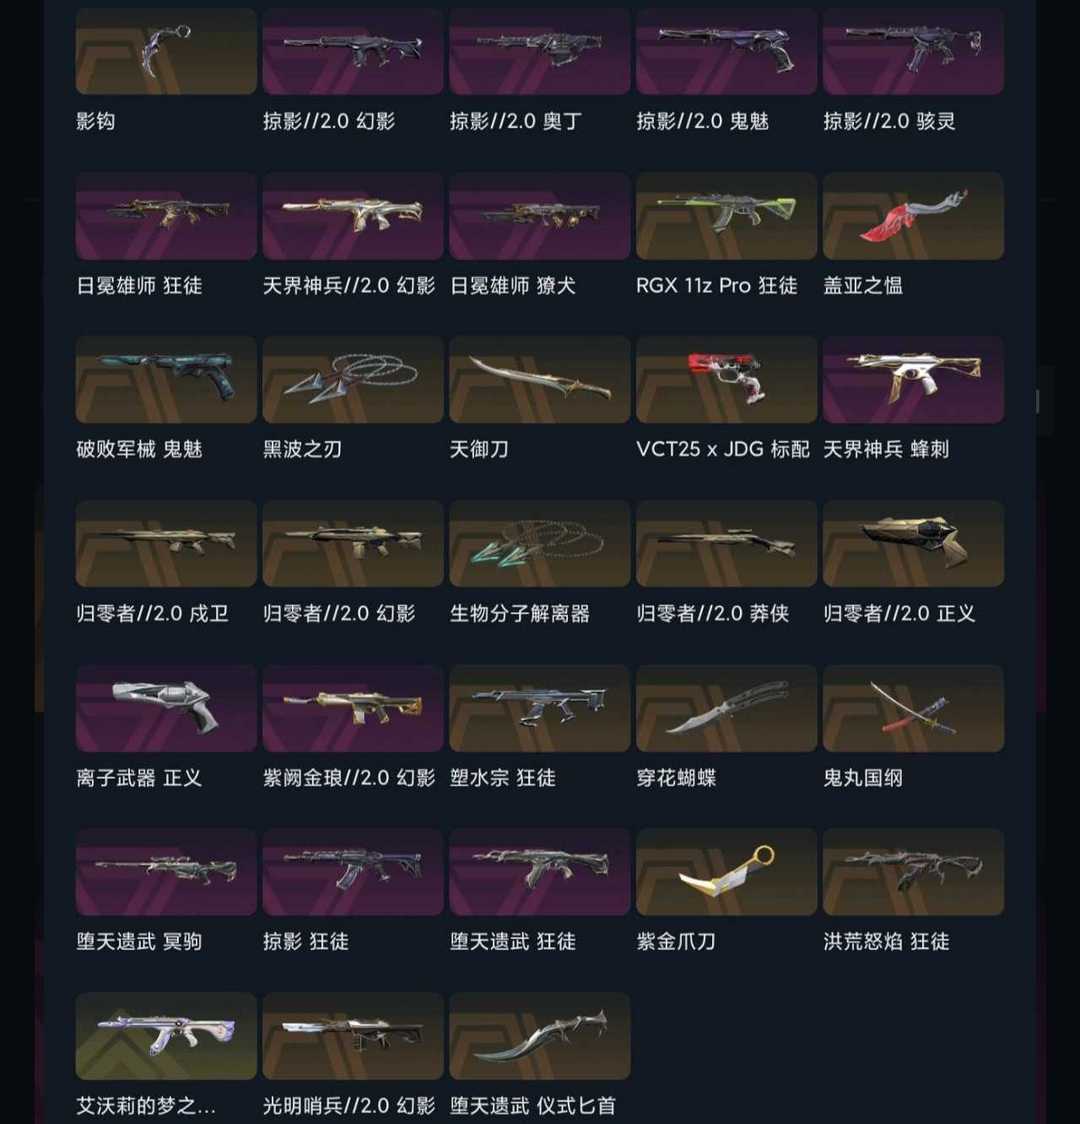Select the 艾沃莉的梦之... skin thumbnail
This screenshot has height=1124, width=1080.
[166, 1036]
